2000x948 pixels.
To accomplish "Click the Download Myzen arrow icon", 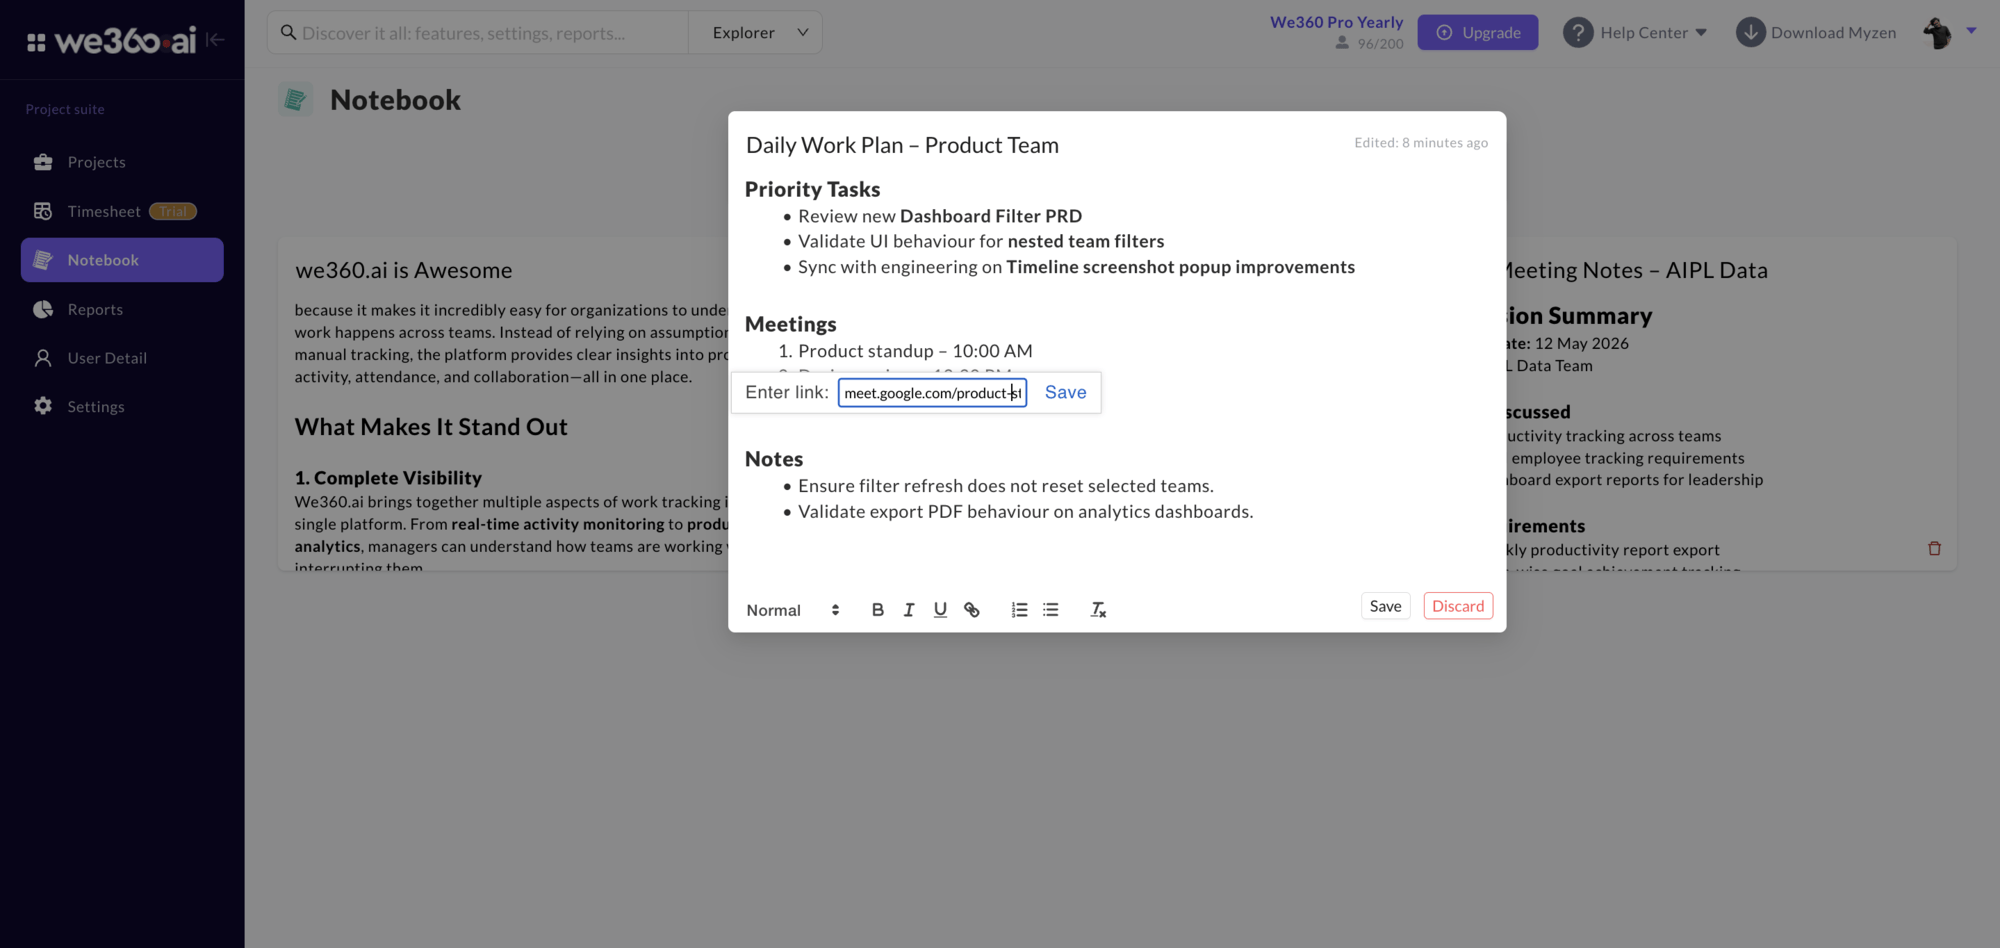I will click(1750, 33).
